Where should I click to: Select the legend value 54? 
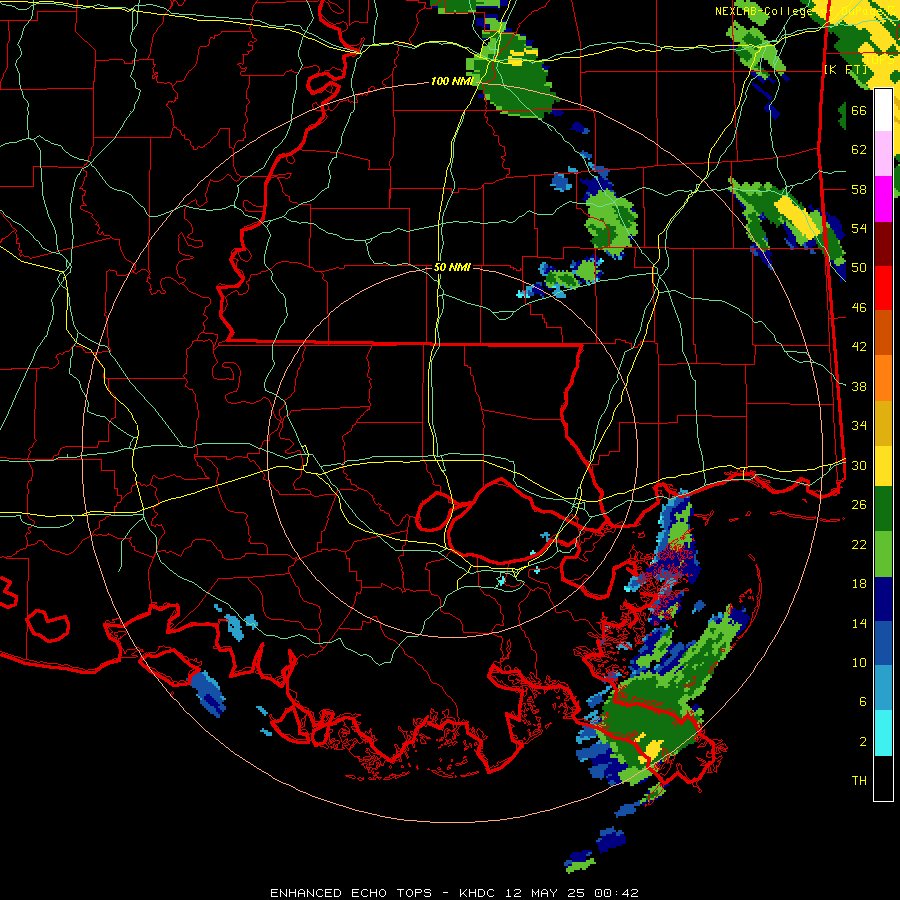859,228
